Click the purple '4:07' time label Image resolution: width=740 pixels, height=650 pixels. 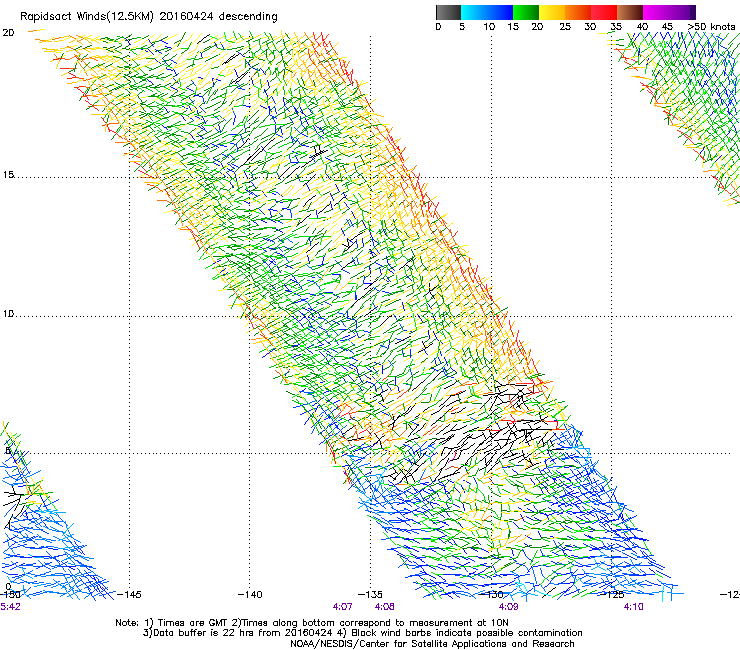[343, 607]
